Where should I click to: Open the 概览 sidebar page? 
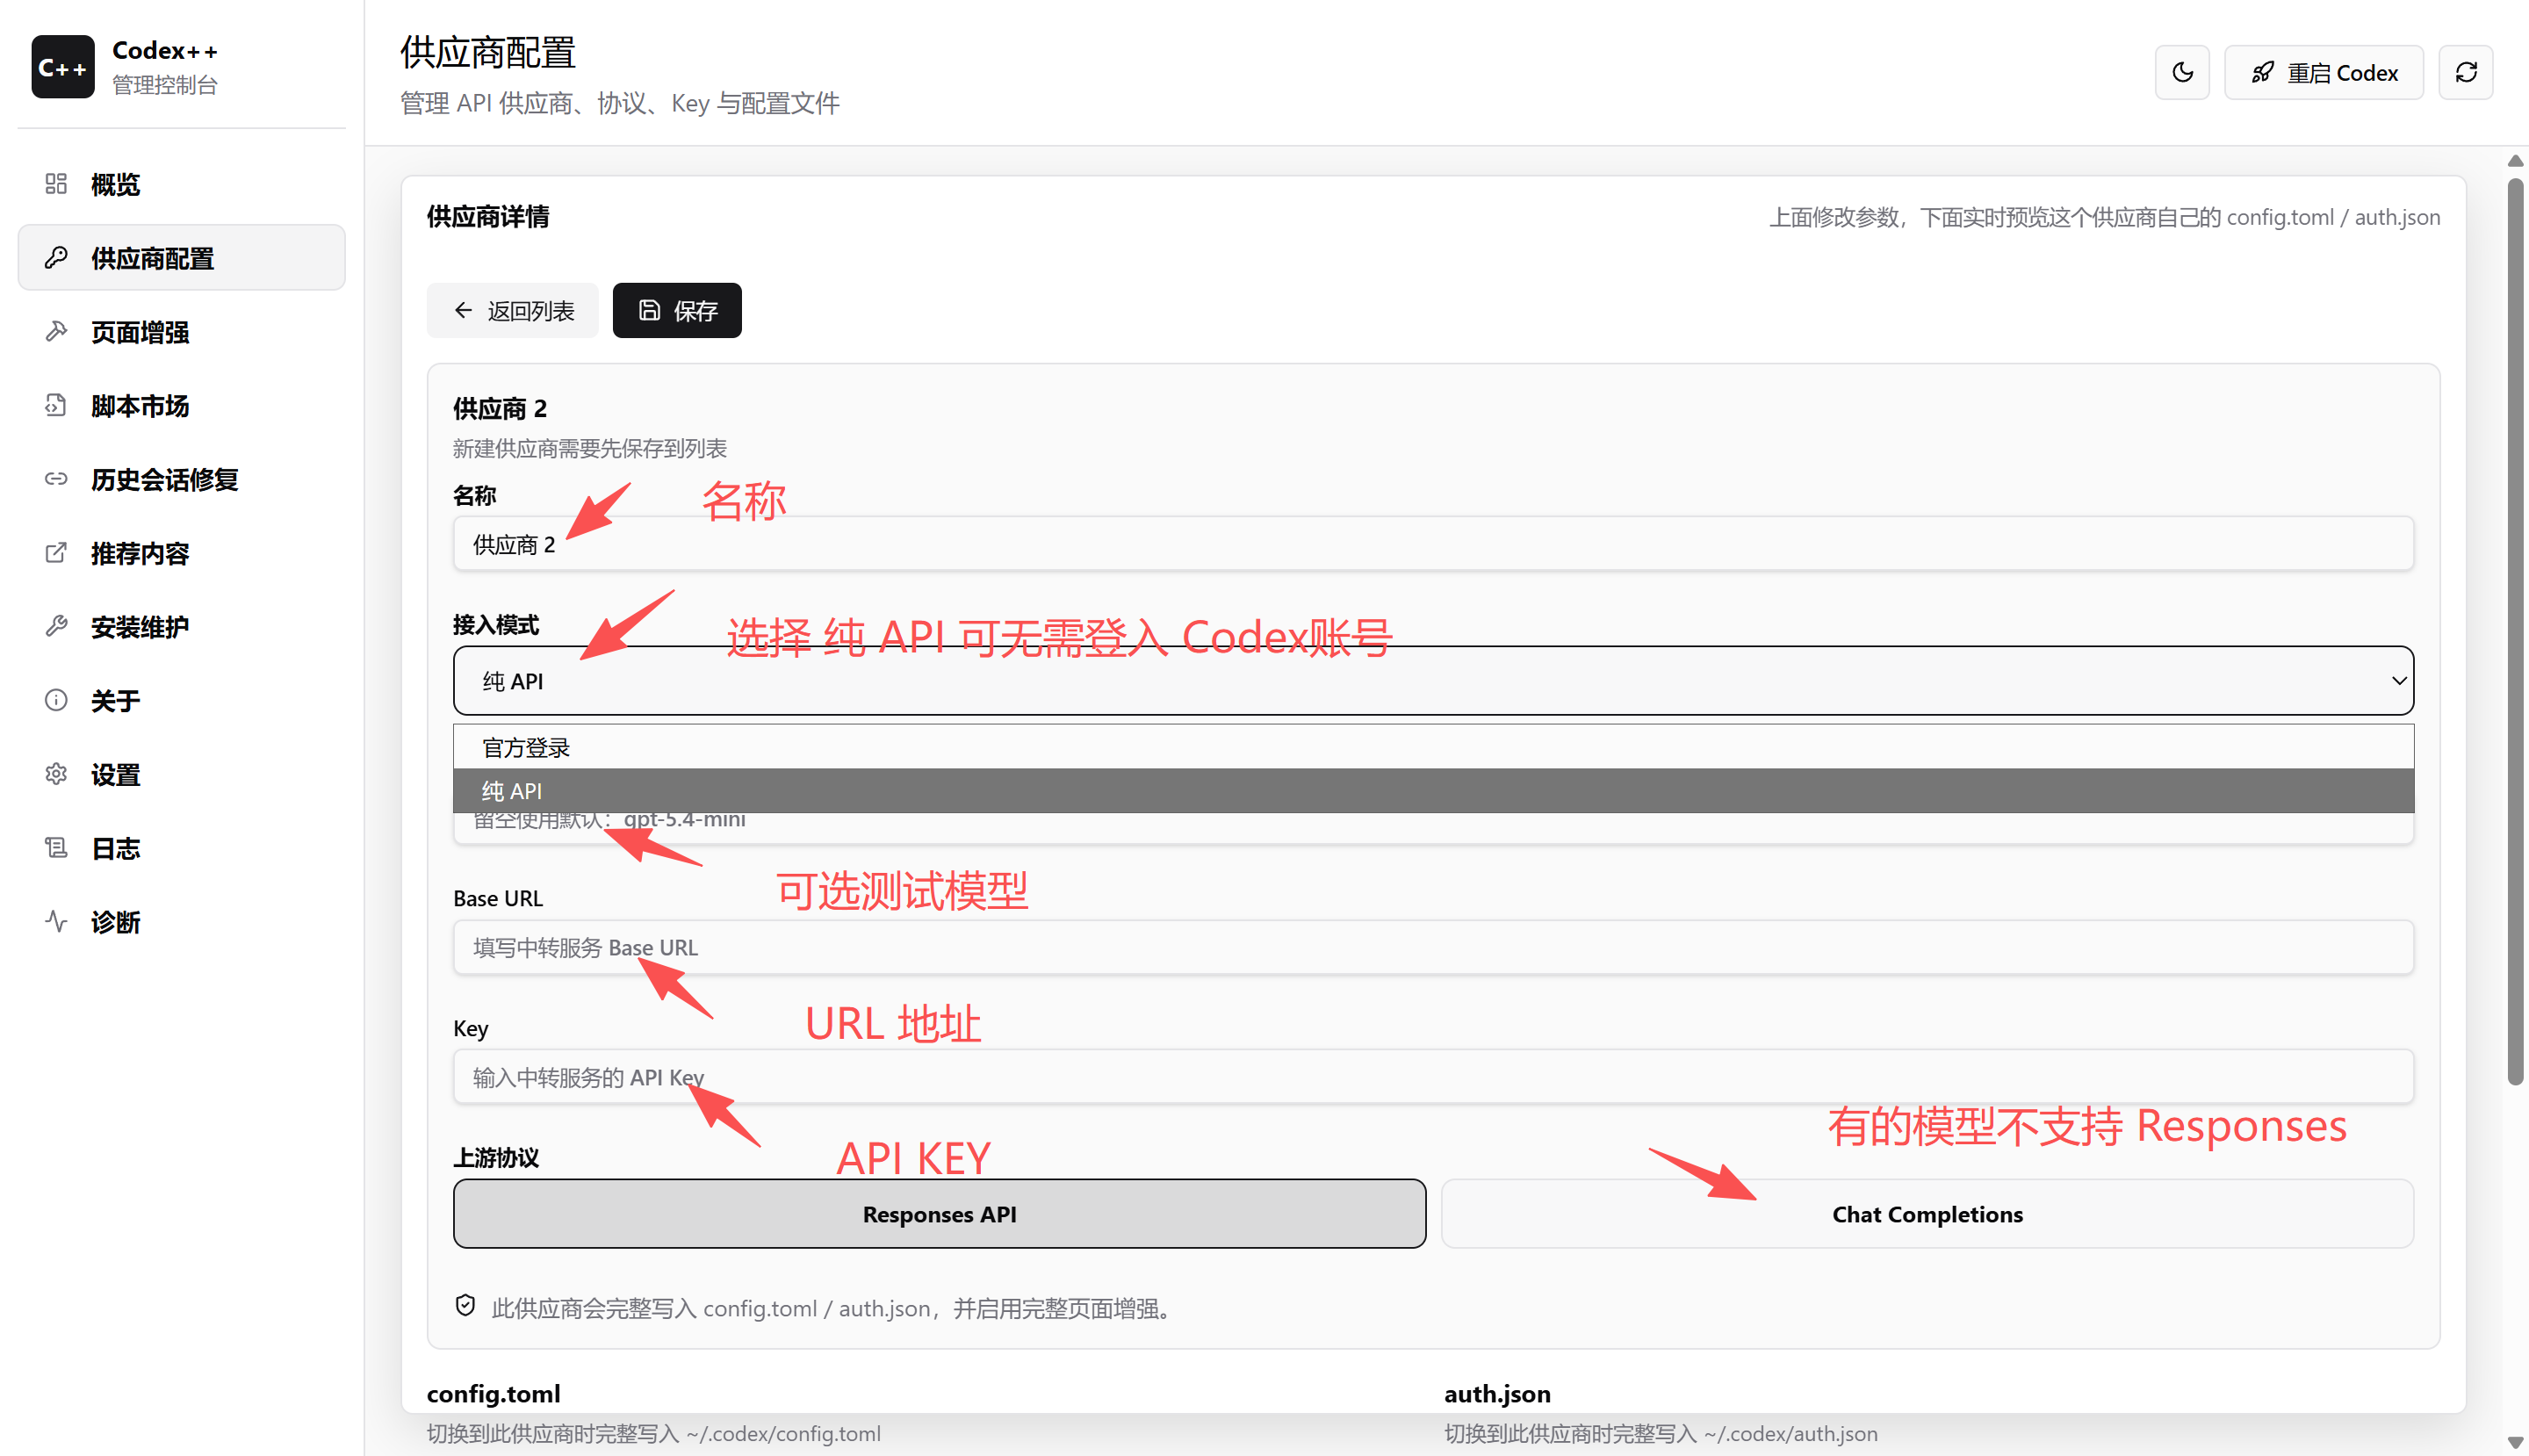click(182, 184)
